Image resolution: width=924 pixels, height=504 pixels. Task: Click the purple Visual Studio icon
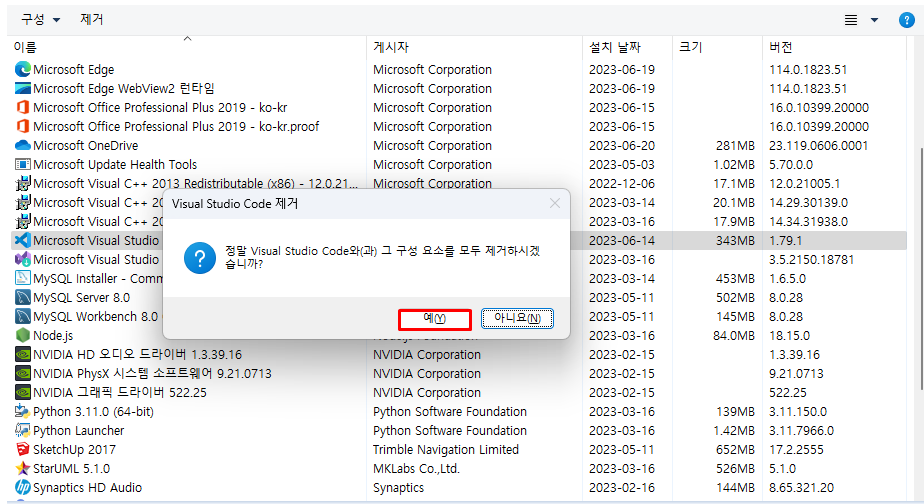click(x=22, y=259)
